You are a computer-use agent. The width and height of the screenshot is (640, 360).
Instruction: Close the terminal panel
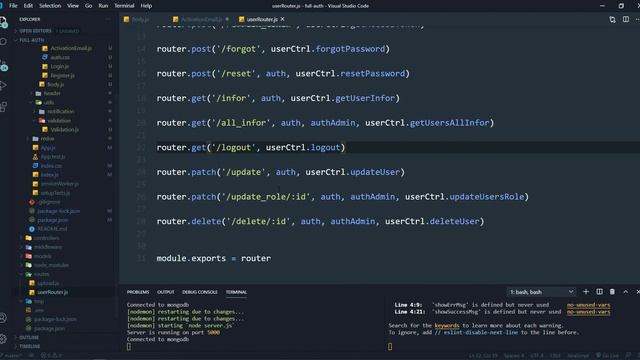click(638, 291)
